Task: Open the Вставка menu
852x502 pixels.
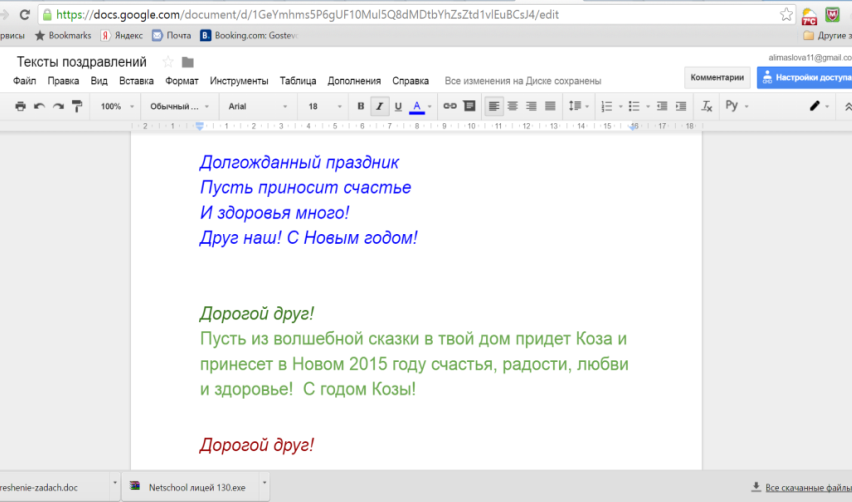Action: (x=136, y=81)
